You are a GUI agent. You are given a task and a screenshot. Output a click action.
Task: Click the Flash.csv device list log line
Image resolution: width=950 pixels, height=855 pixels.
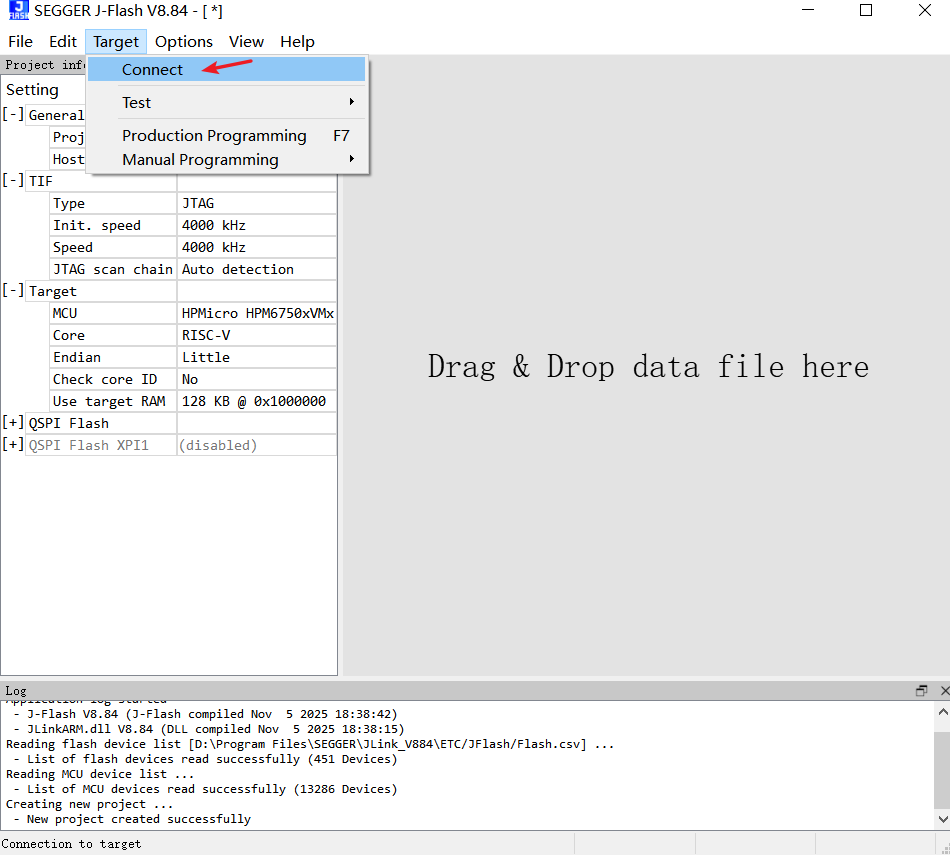coord(310,744)
